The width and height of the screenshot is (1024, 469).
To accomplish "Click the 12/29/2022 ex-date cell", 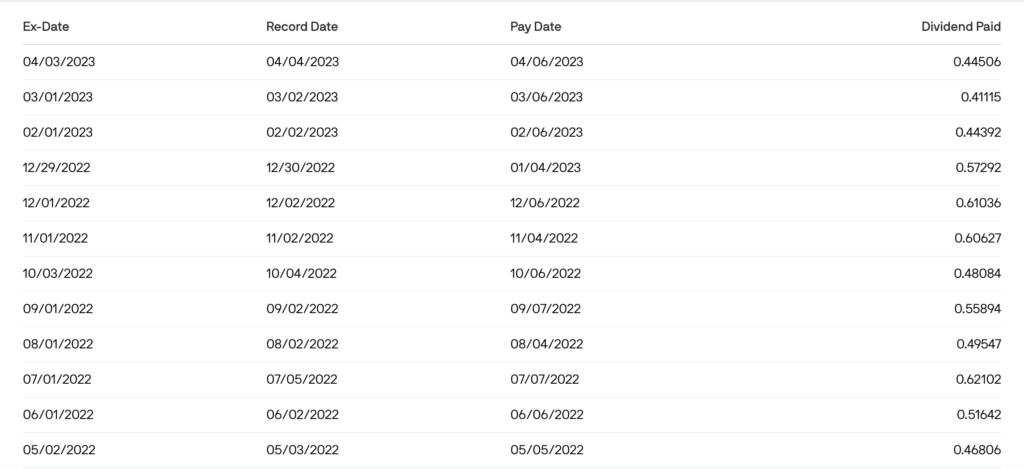I will (x=58, y=167).
